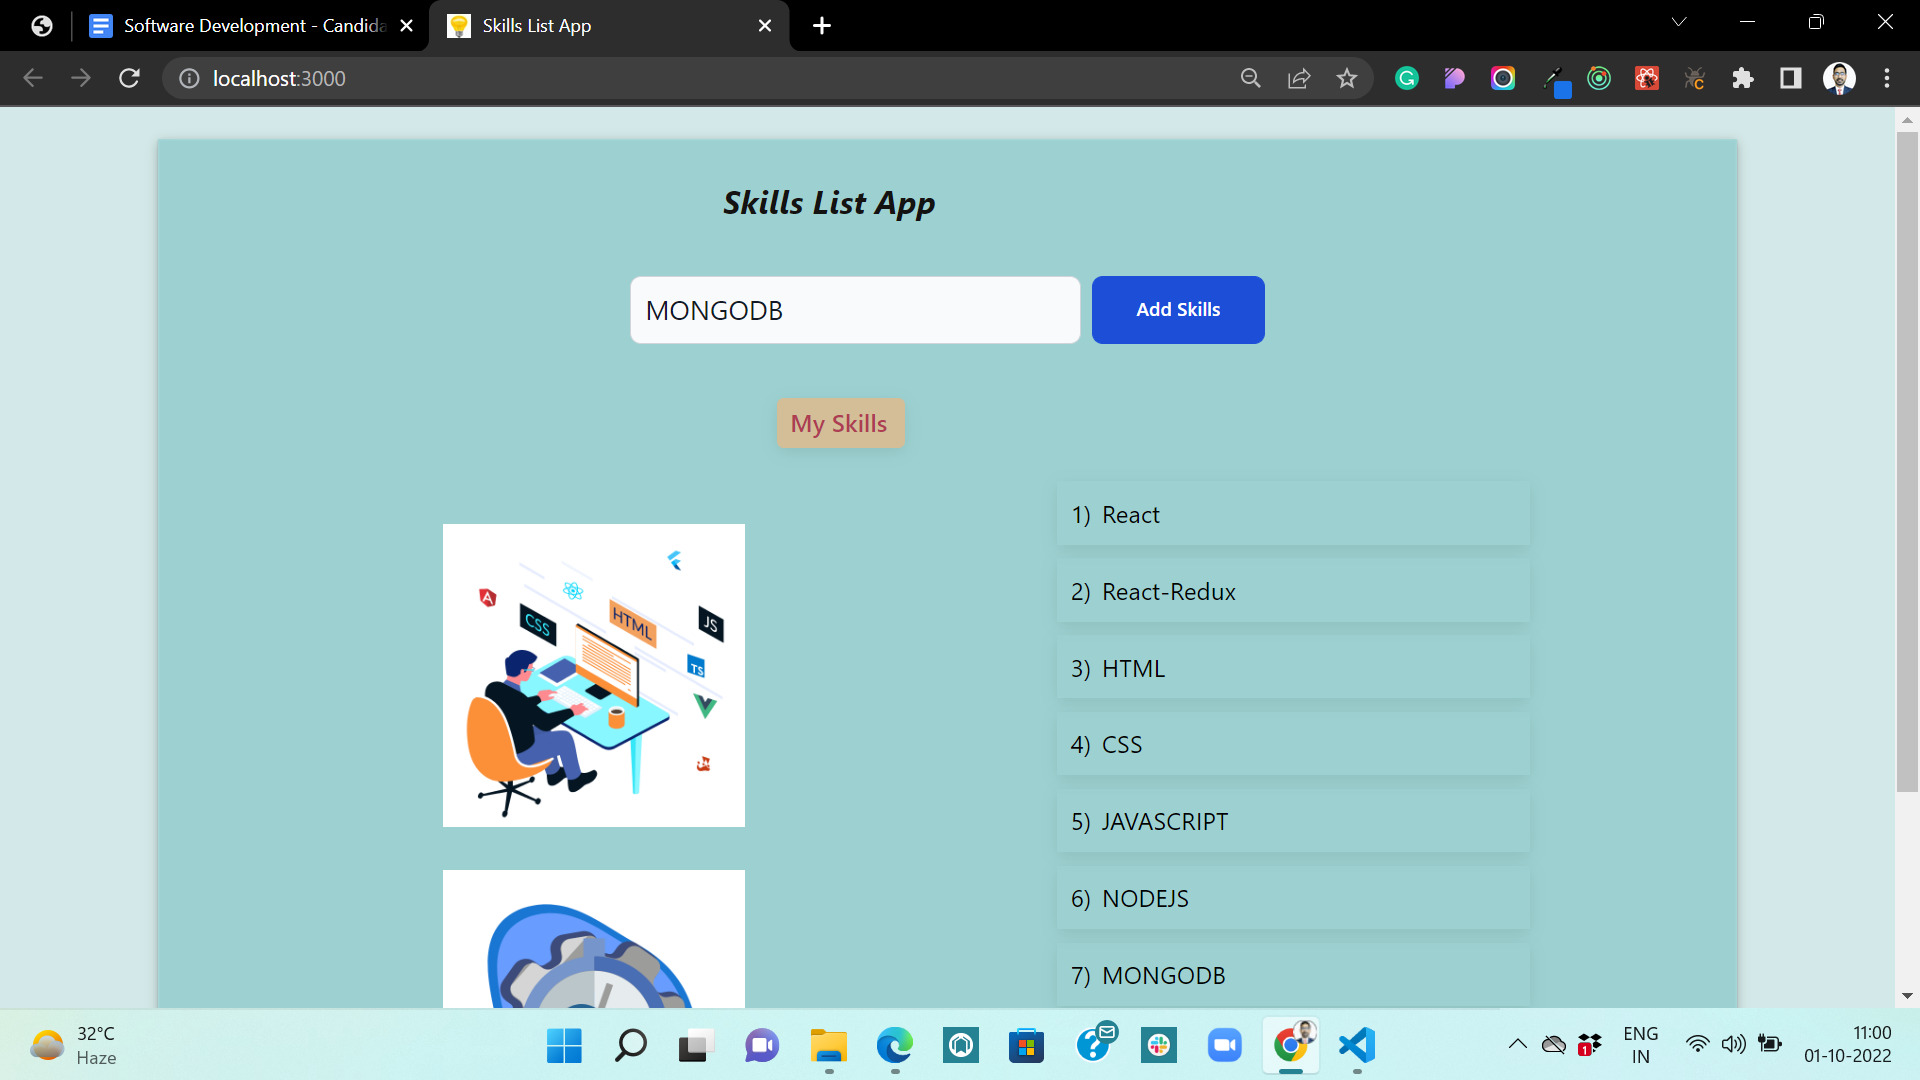Open React Developer Tools extension
1920x1080 pixels.
(x=1646, y=78)
